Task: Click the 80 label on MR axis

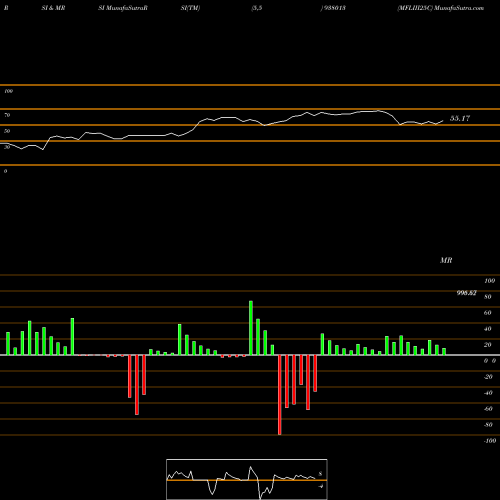Action: pyautogui.click(x=488, y=297)
